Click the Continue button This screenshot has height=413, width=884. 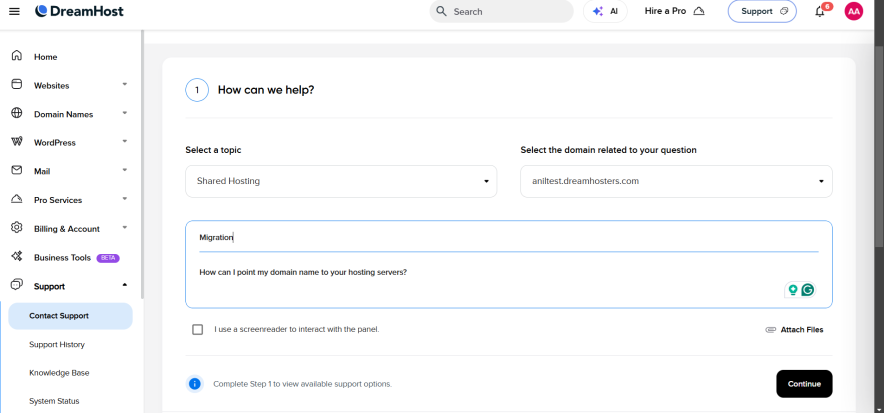click(804, 384)
